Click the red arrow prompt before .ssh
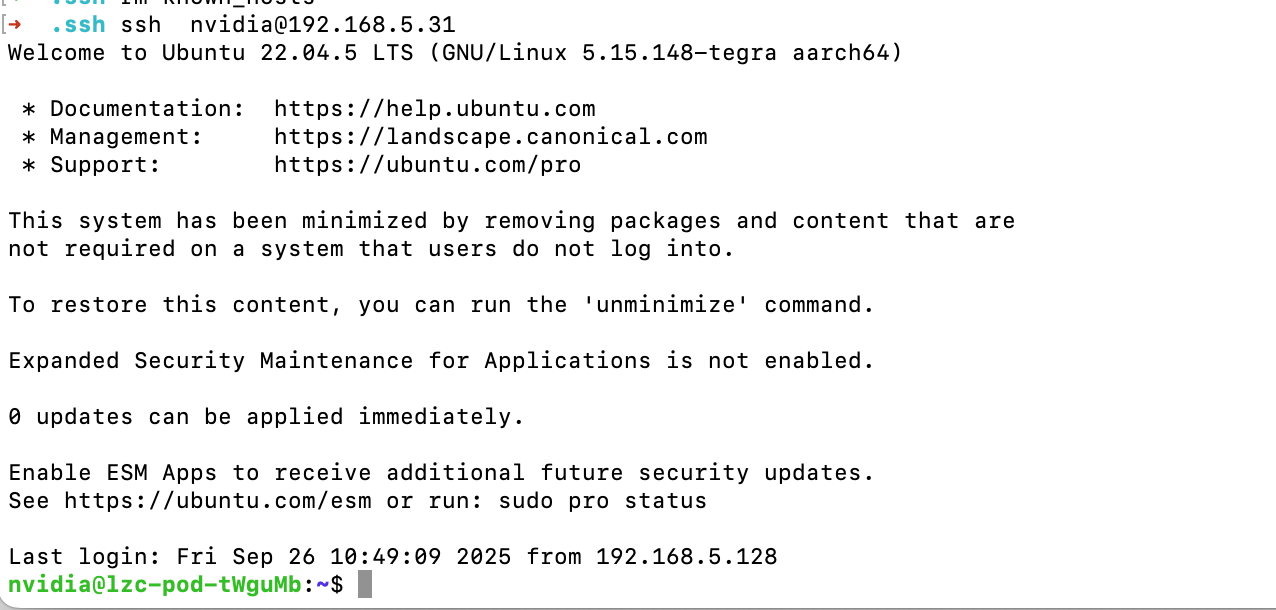 point(15,24)
